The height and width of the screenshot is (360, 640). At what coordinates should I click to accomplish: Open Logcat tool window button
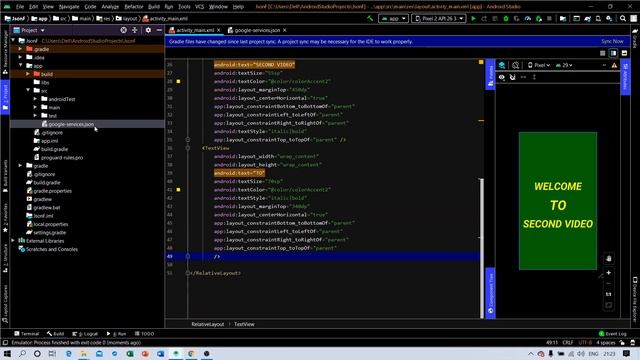coord(85,333)
